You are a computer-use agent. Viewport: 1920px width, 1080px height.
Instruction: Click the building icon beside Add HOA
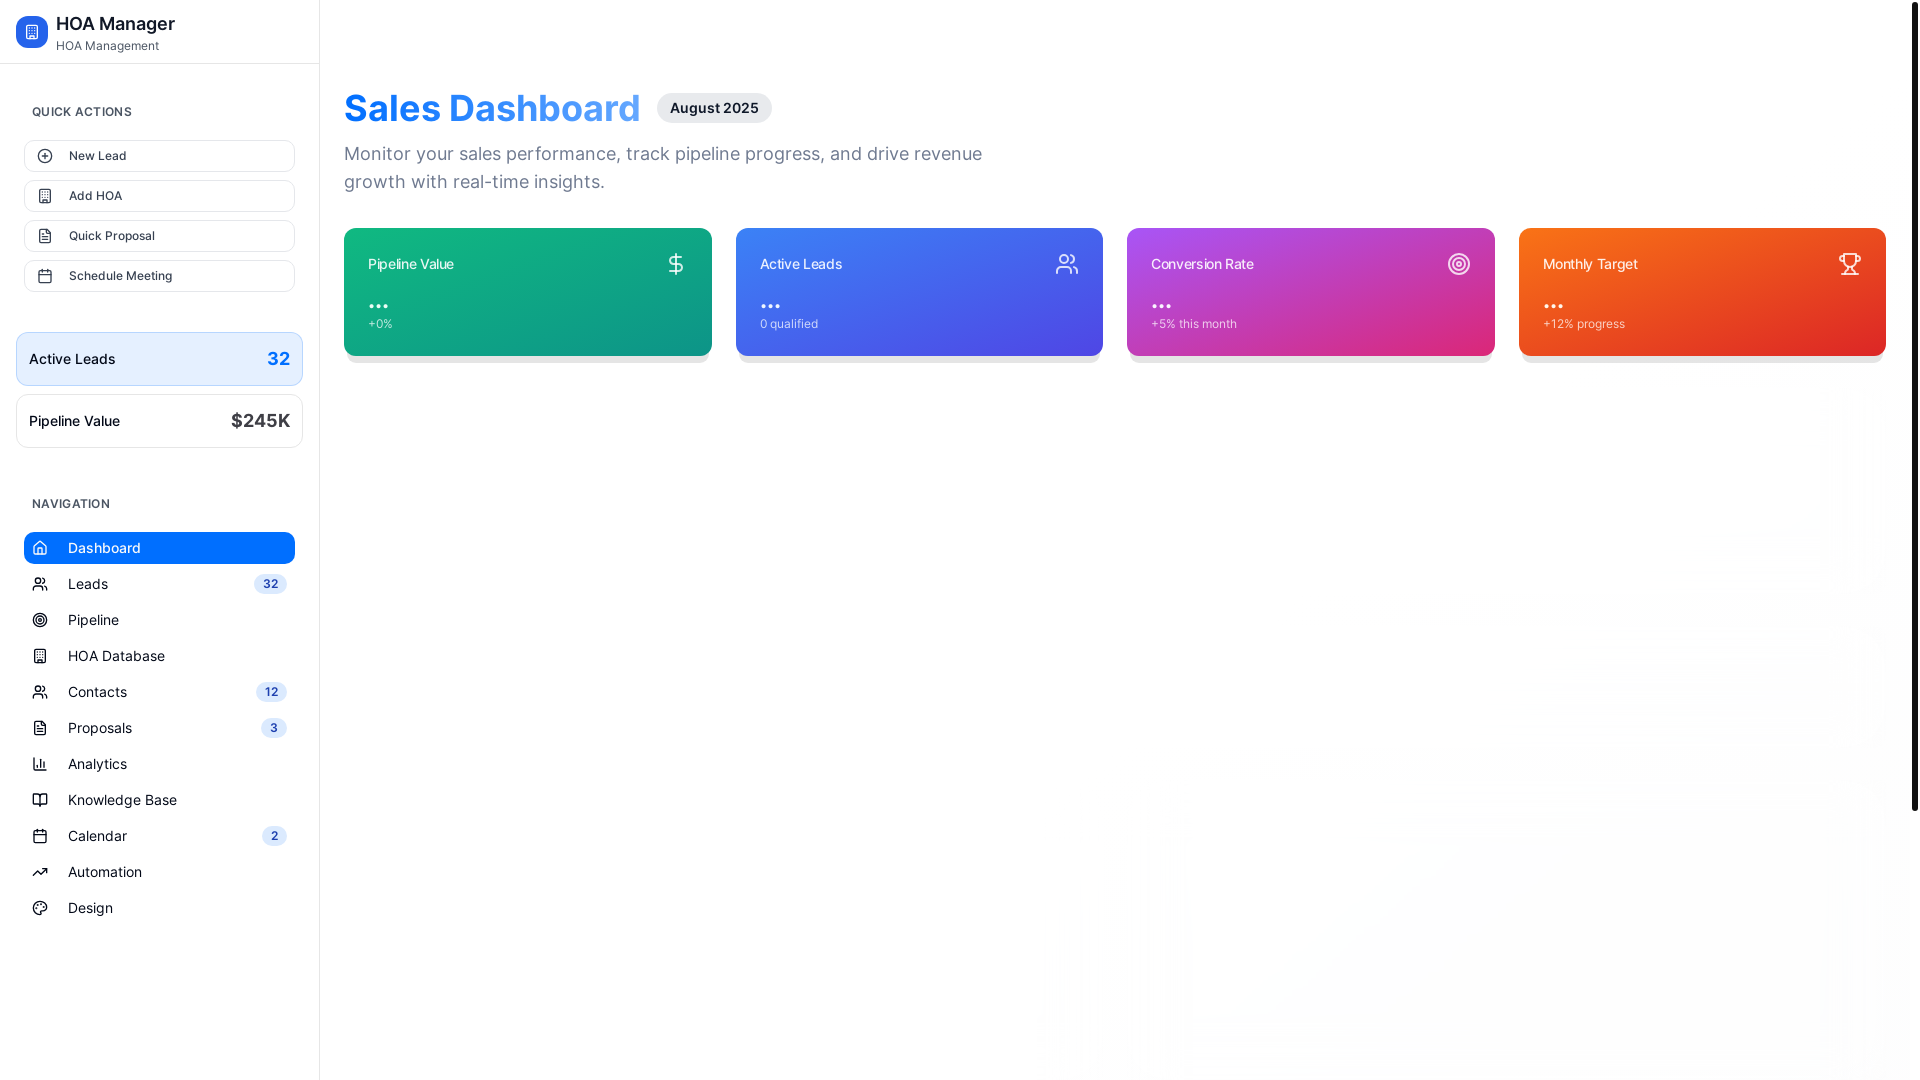[x=45, y=196]
